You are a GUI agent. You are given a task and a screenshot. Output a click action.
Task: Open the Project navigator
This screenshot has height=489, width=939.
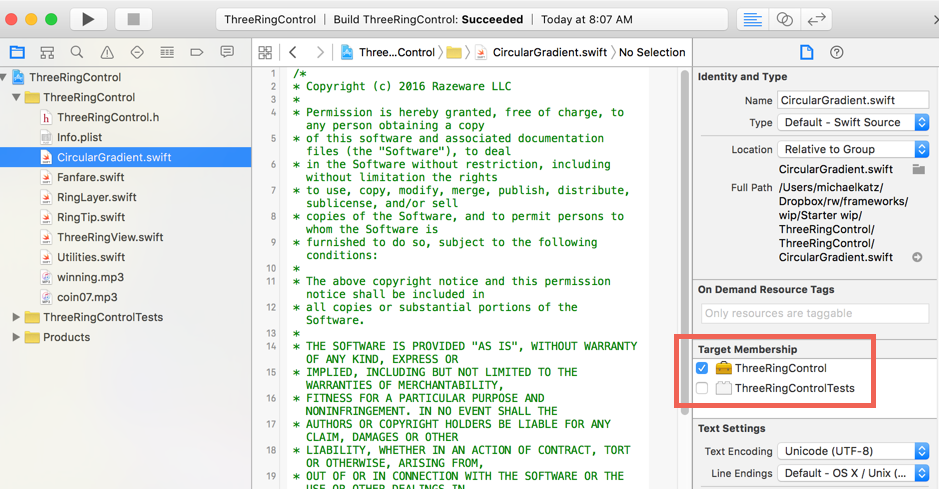[17, 52]
